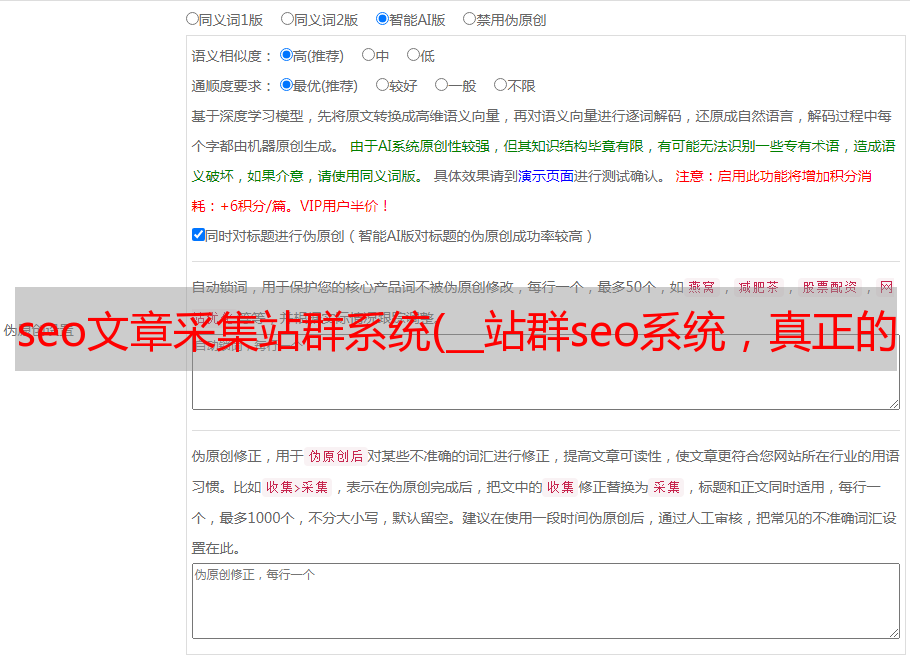Click inside the 伪原创修正 text area
The width and height of the screenshot is (911, 658).
coord(546,601)
